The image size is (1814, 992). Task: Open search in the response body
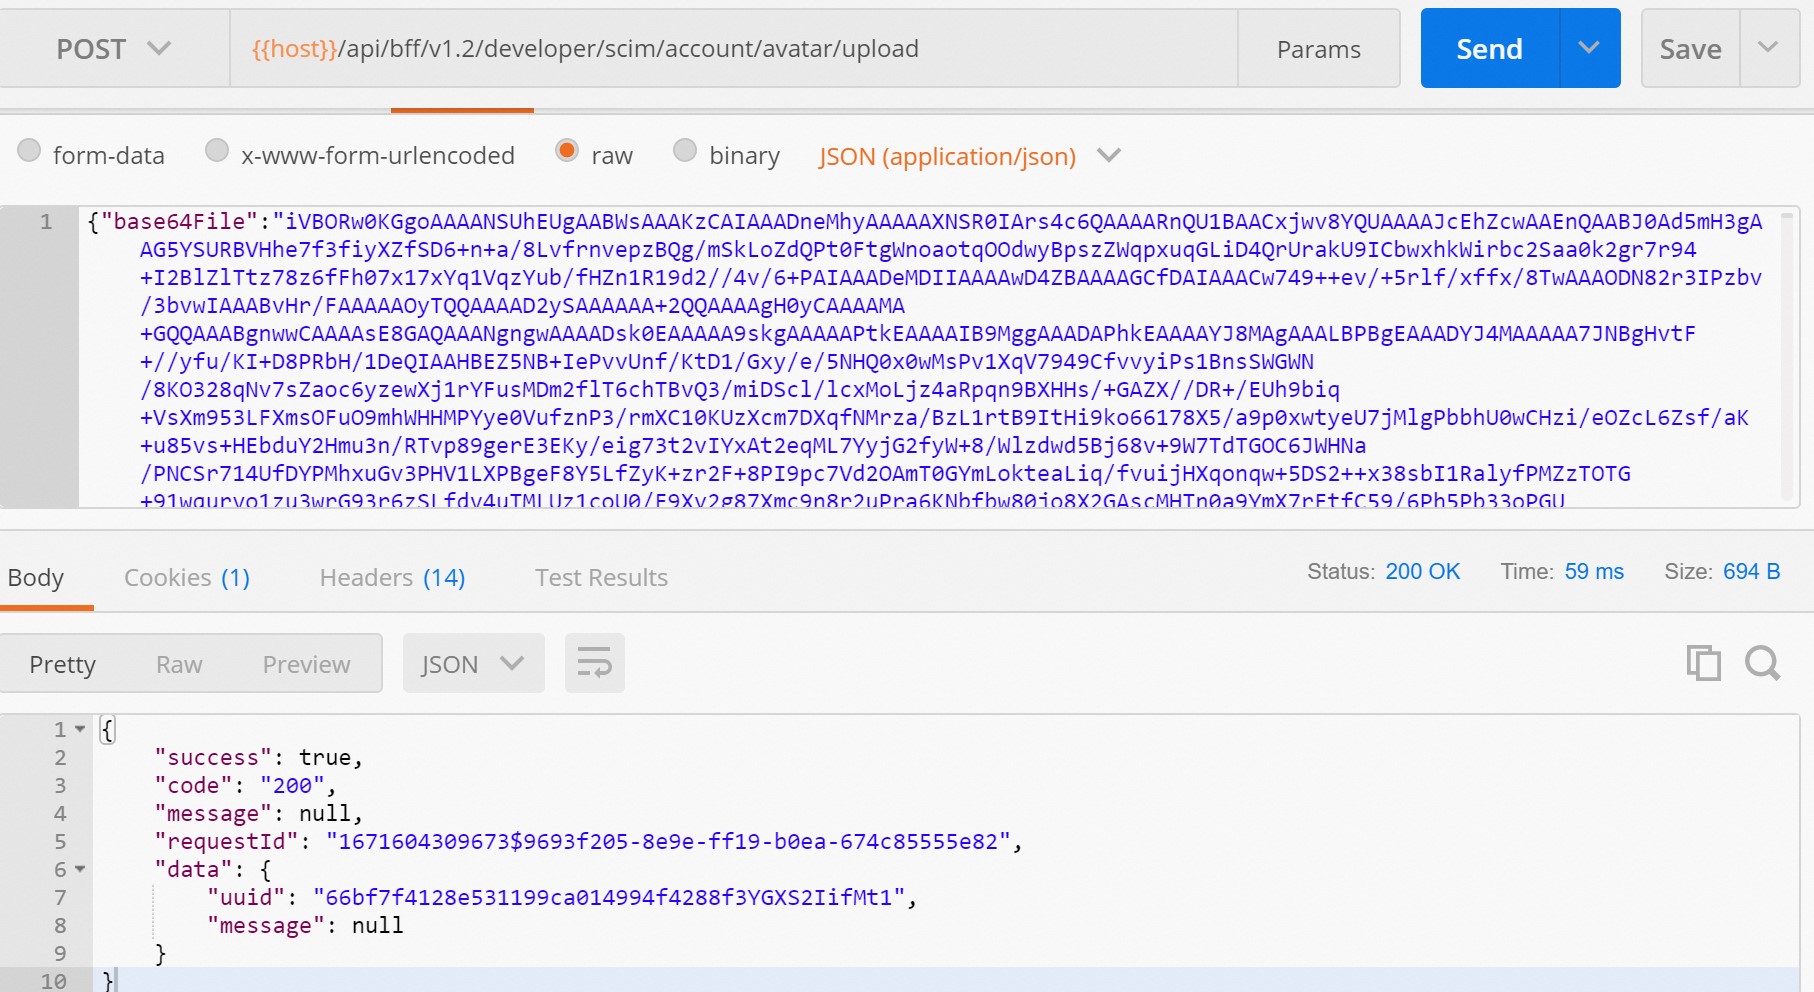(1762, 663)
